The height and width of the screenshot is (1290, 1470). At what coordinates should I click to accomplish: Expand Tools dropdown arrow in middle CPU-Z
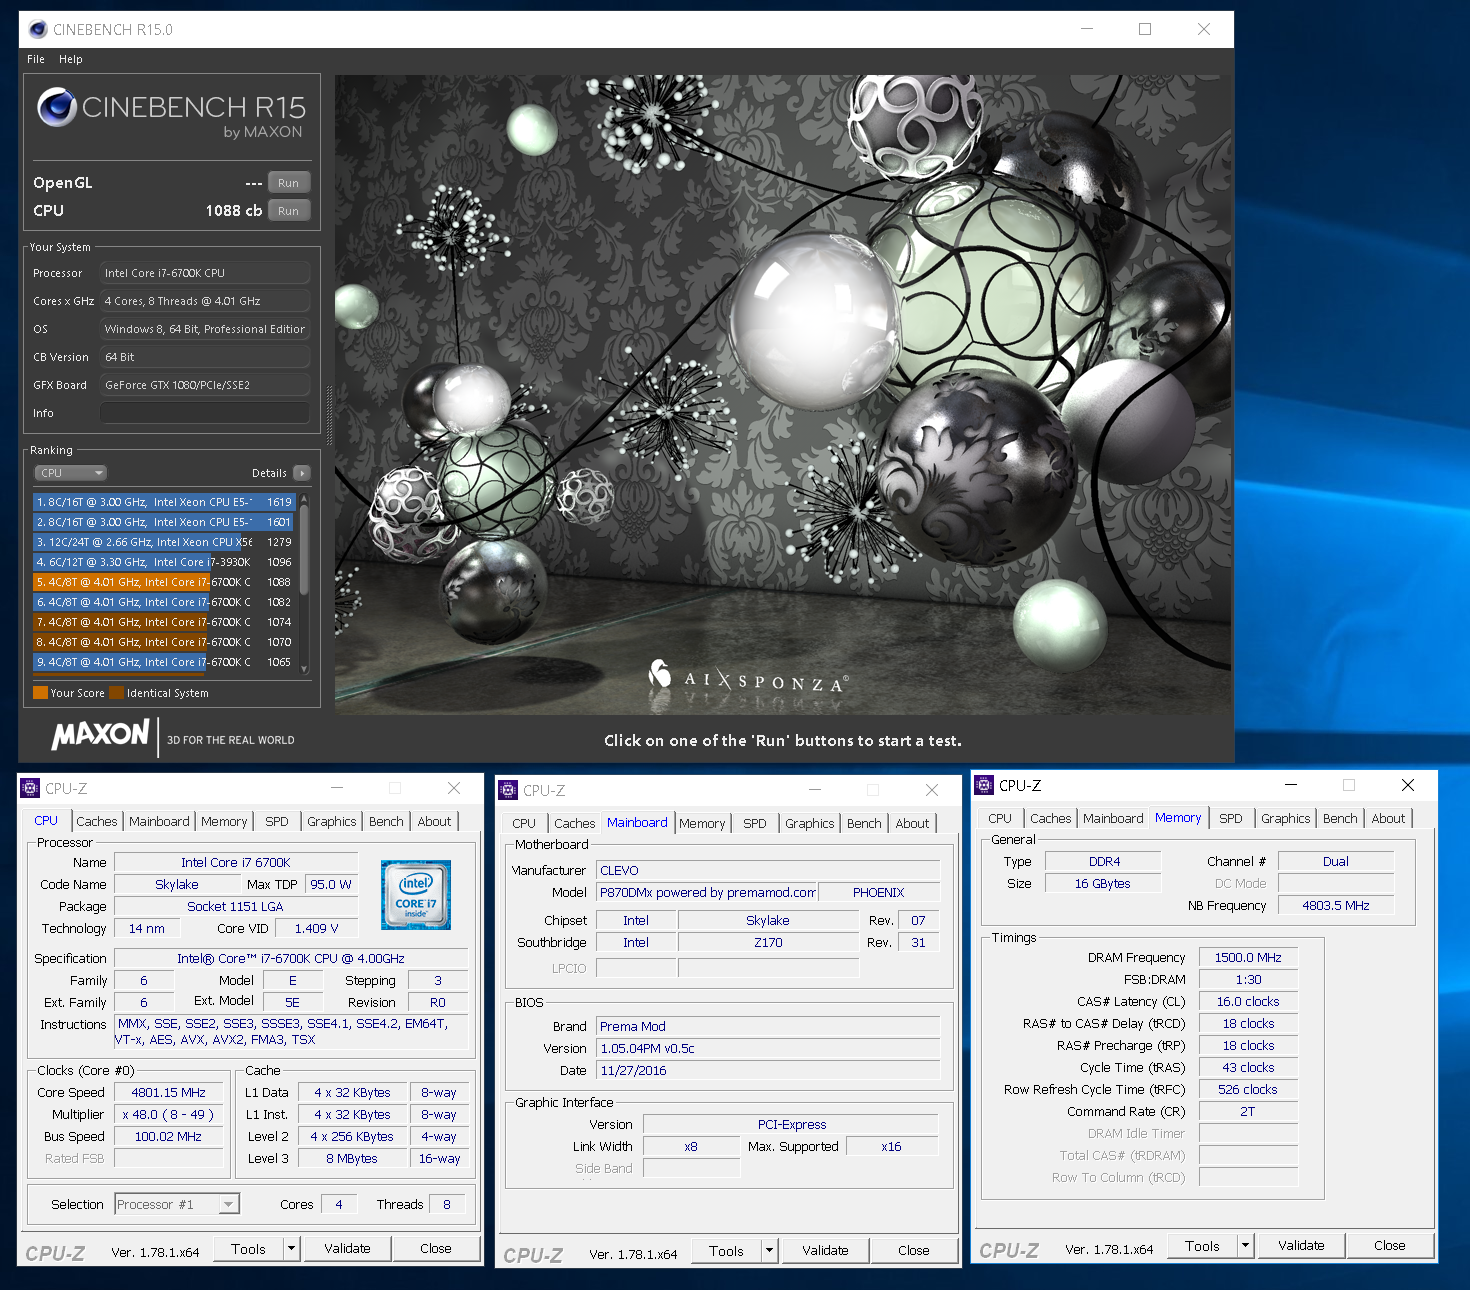[770, 1251]
